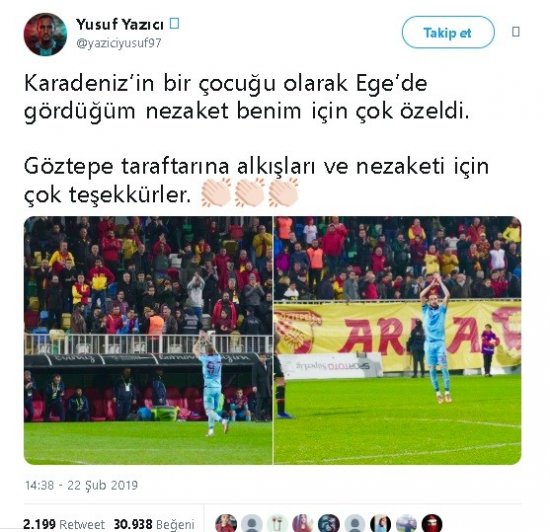Open the Yusuf Yazıcı display name link

coord(120,25)
